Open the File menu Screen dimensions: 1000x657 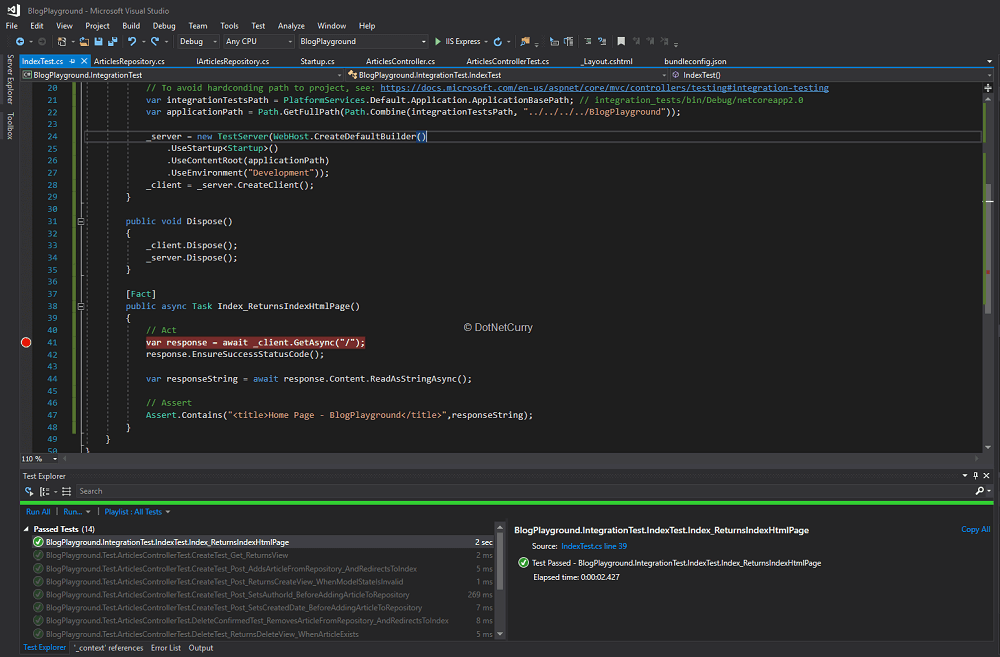tap(11, 26)
